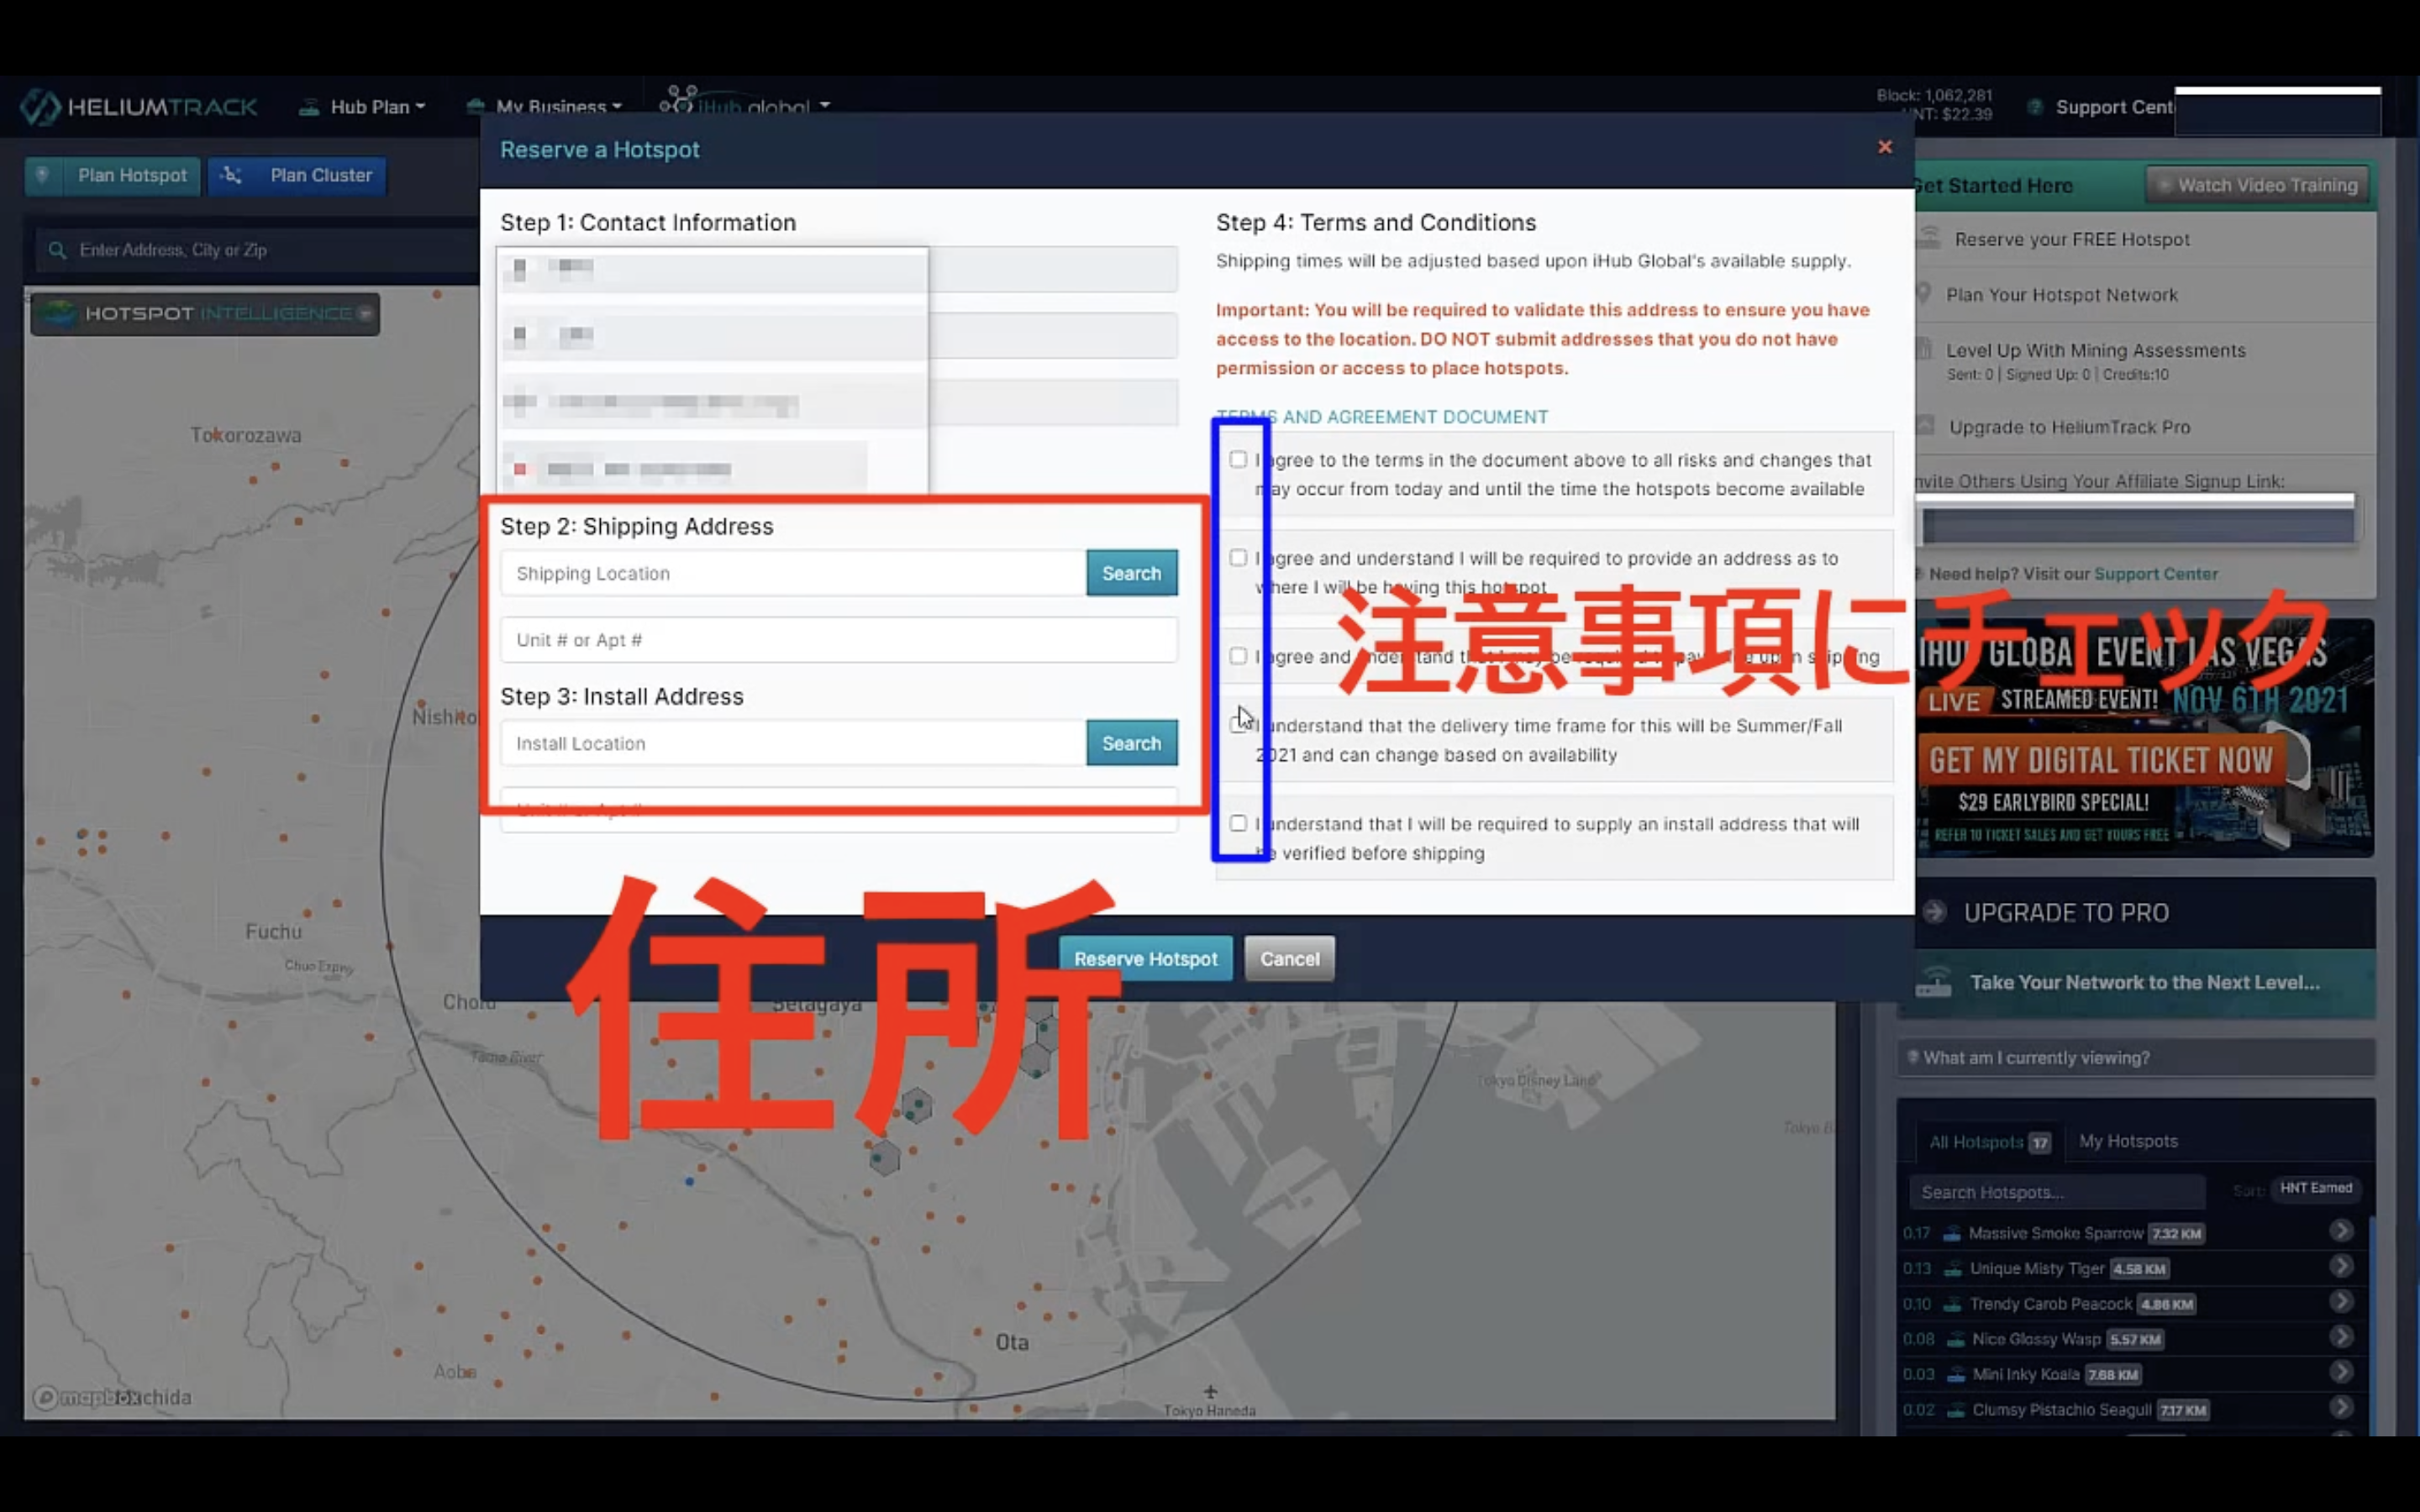Check the agree to terms and risks checkbox
The height and width of the screenshot is (1512, 2420).
click(x=1238, y=460)
